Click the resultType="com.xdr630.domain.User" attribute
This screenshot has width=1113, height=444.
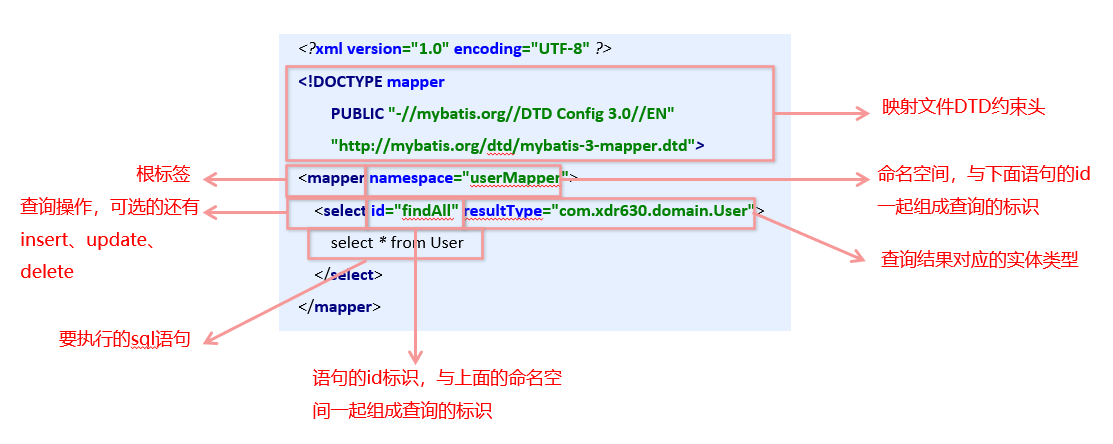point(610,211)
